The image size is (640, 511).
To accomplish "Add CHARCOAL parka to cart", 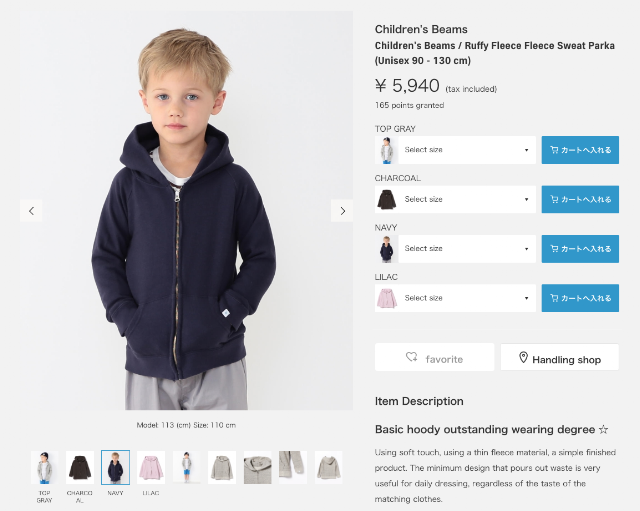I will (580, 199).
